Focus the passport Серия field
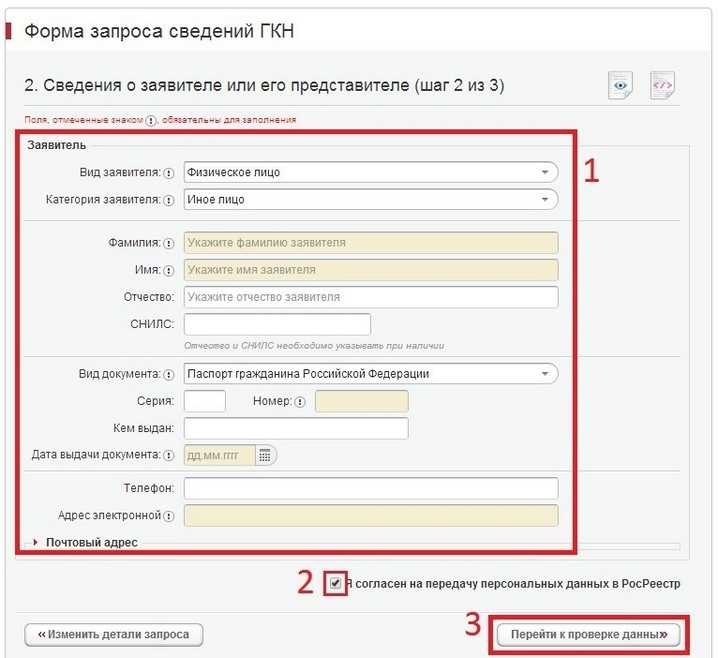The image size is (718, 658). pyautogui.click(x=205, y=401)
